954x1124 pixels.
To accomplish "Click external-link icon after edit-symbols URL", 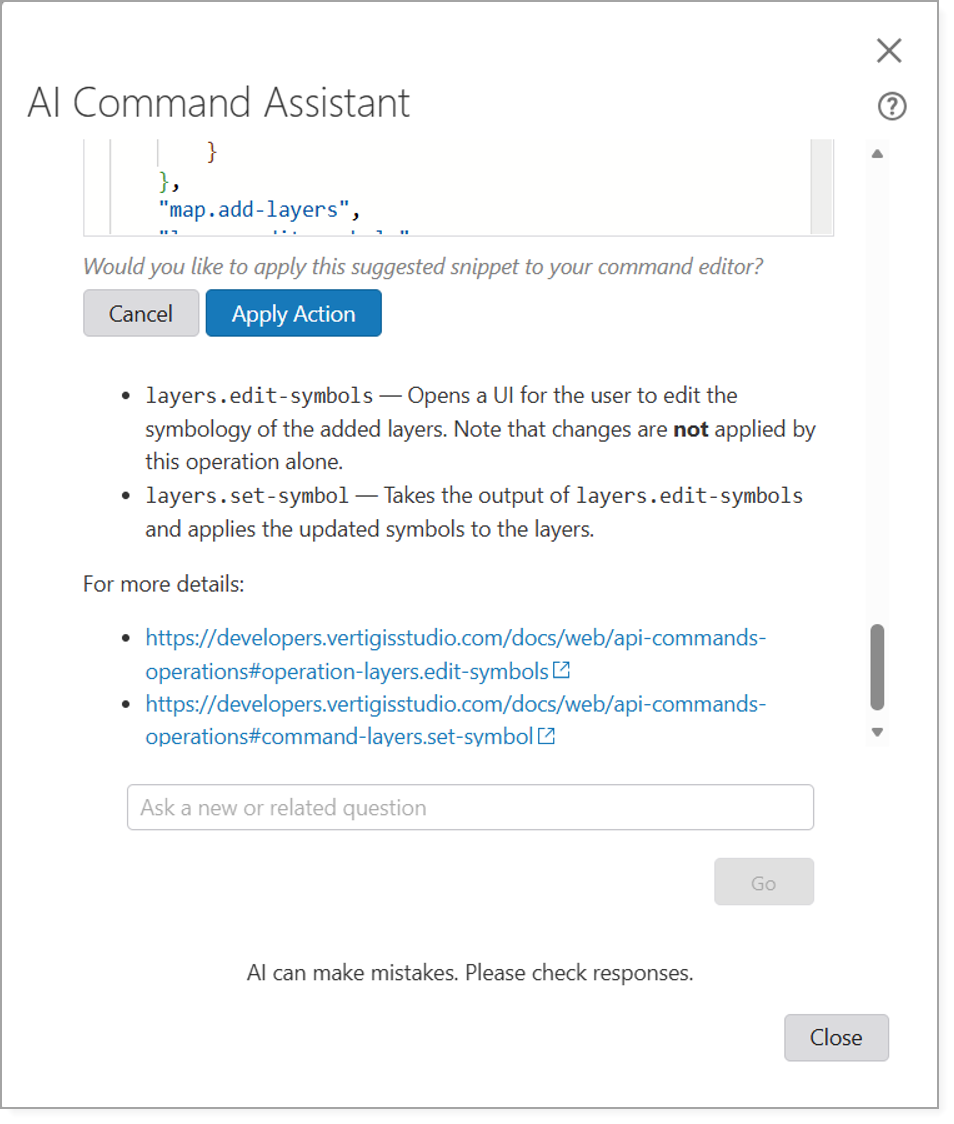I will [561, 670].
